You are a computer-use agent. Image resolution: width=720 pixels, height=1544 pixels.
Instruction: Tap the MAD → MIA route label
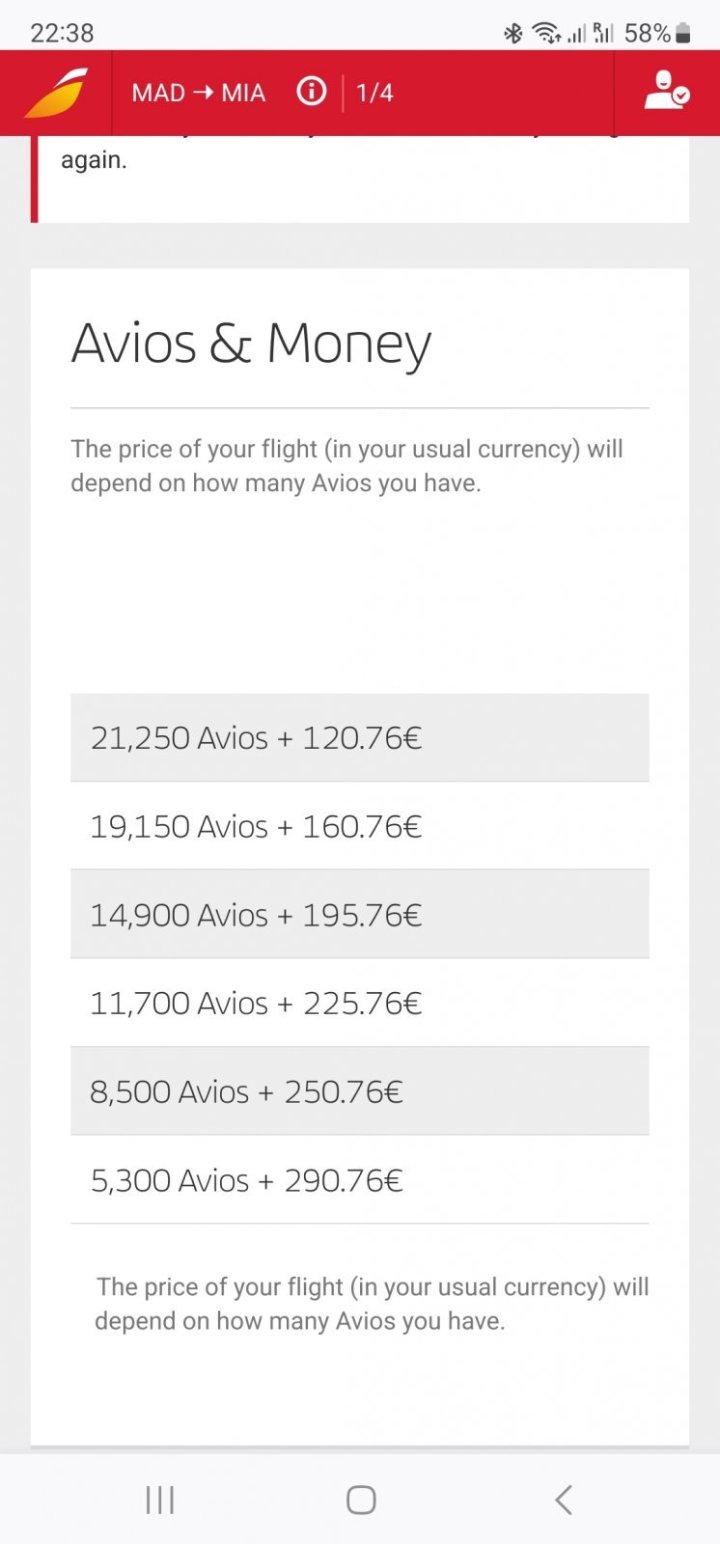coord(198,93)
